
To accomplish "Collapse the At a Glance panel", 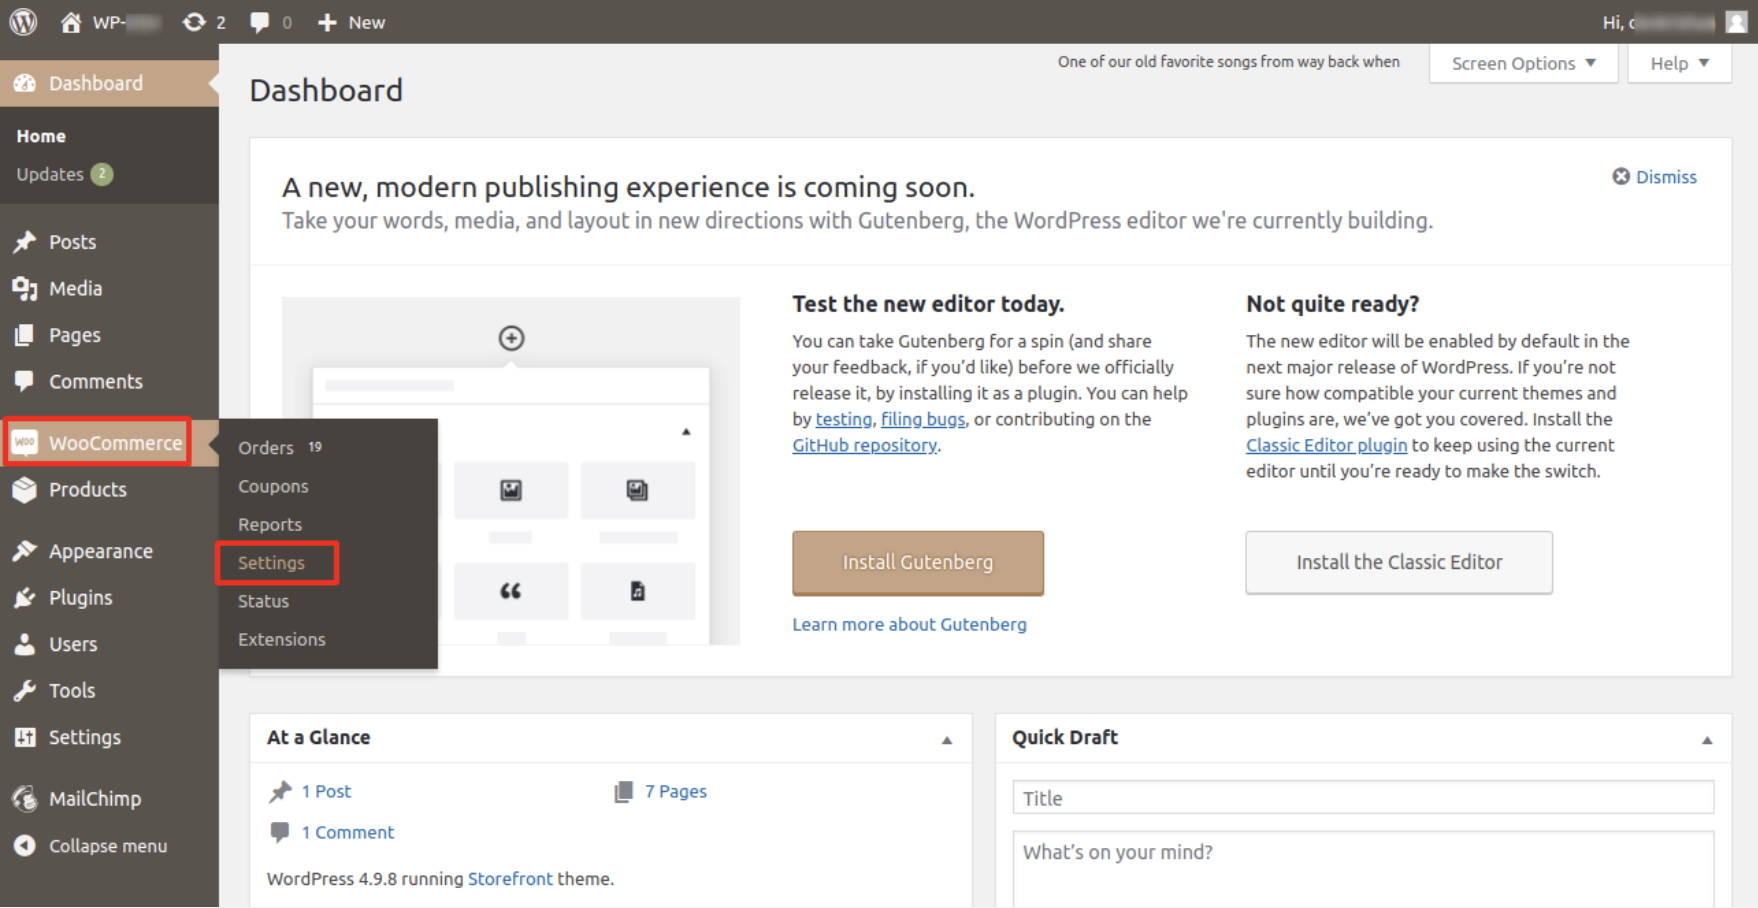I will pos(947,740).
